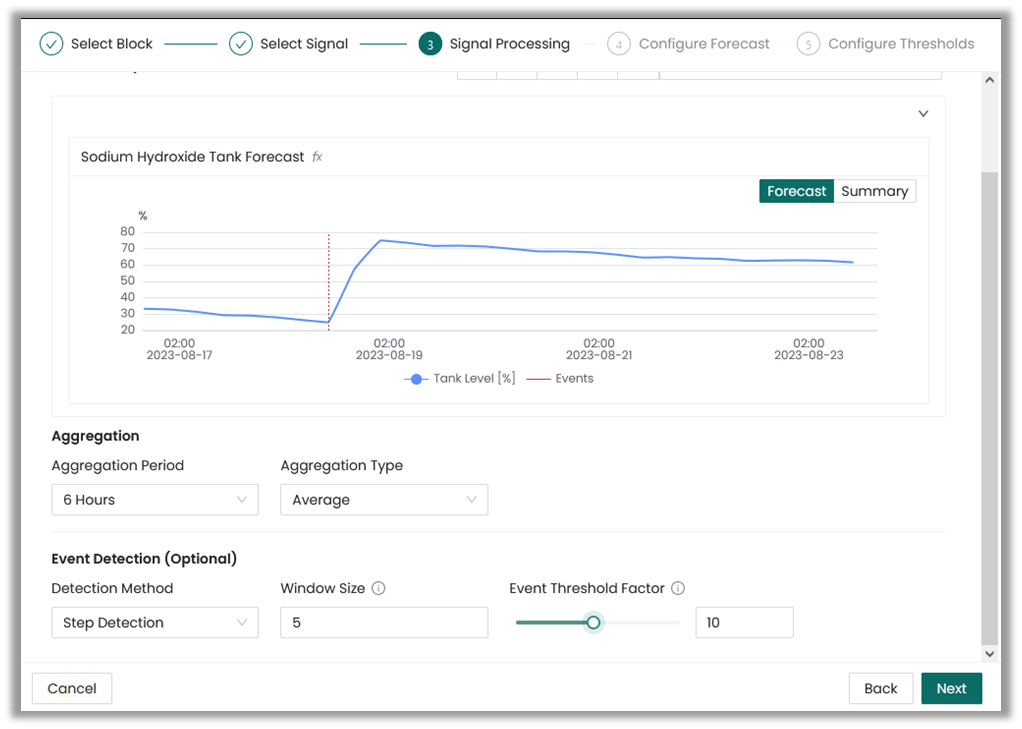Click the Window Size input field
The image size is (1022, 729).
(x=384, y=623)
